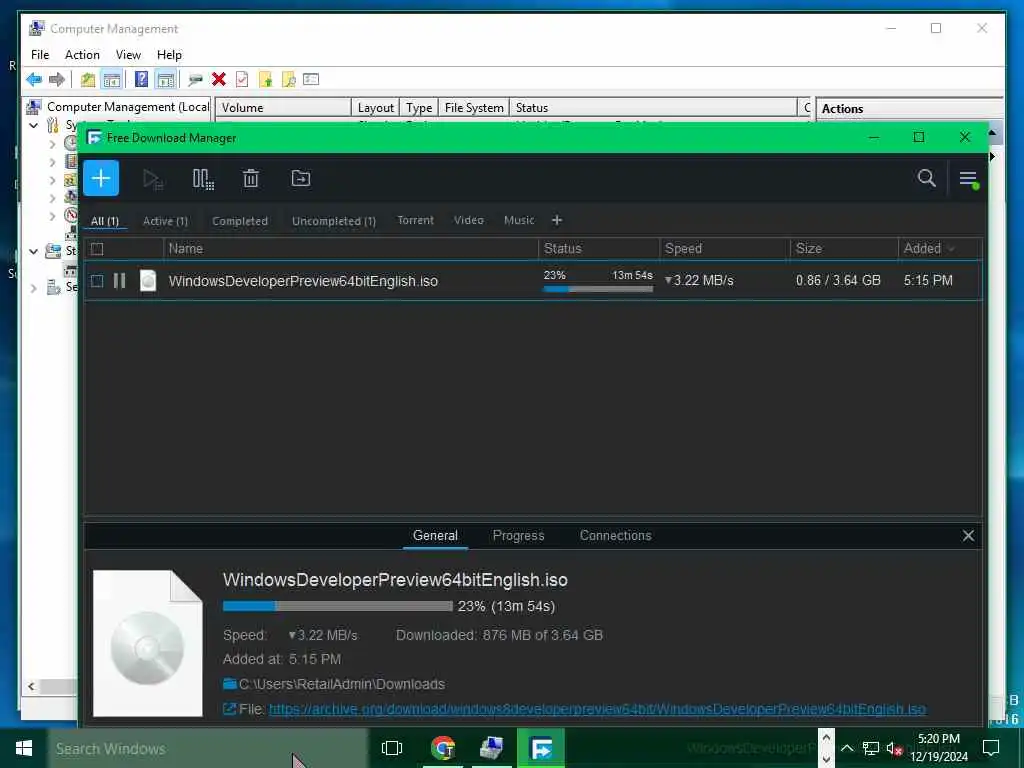Click the start download play icon

pos(152,178)
